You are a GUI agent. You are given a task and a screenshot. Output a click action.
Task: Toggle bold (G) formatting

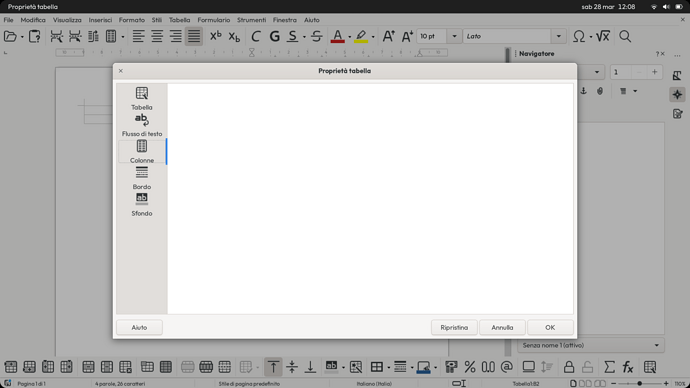tap(275, 36)
